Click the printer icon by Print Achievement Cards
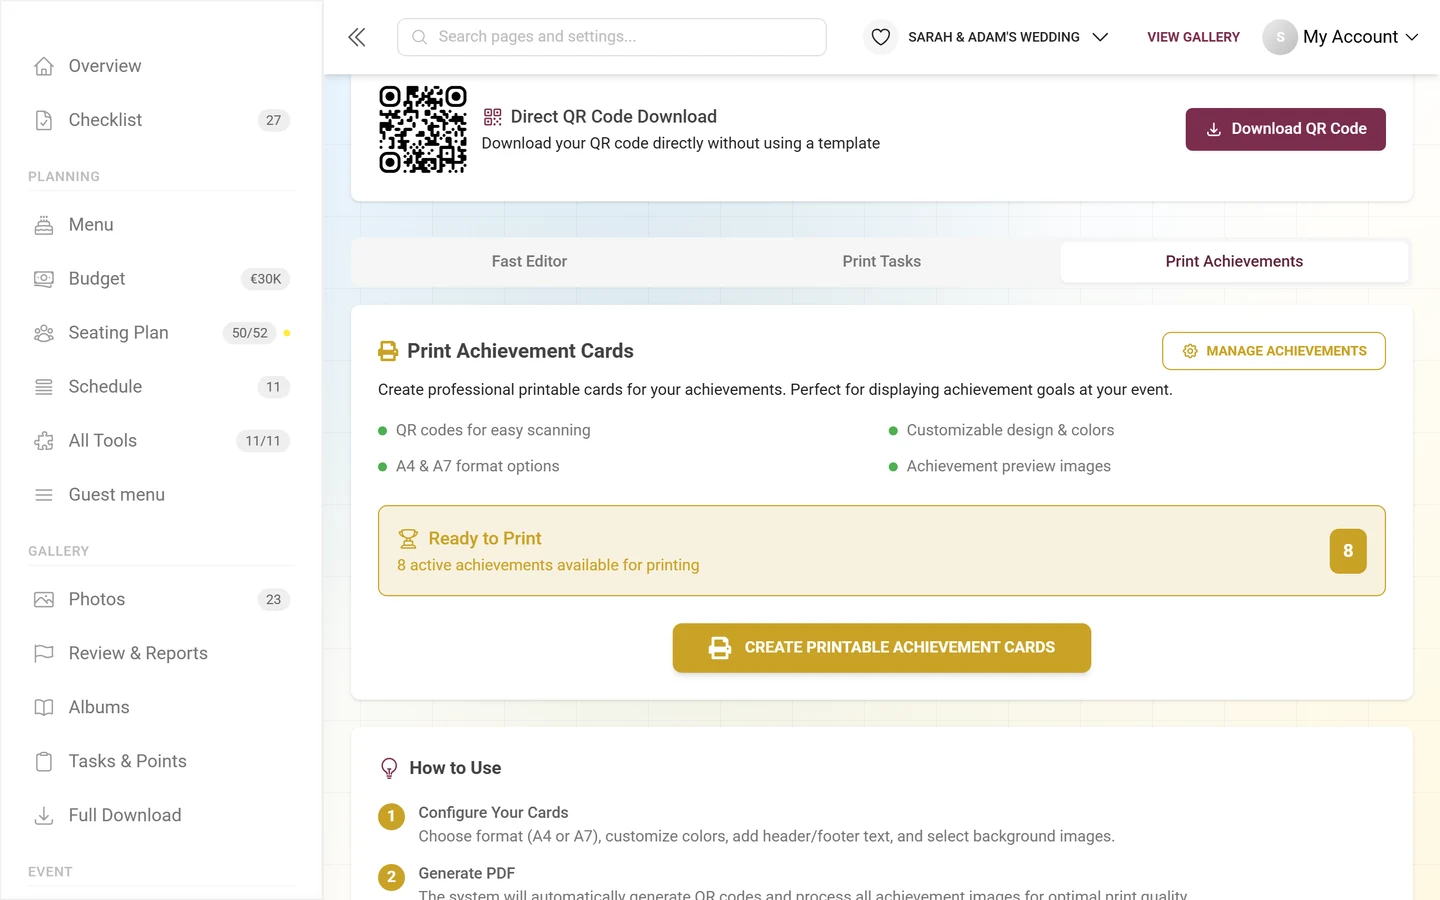Image resolution: width=1440 pixels, height=900 pixels. coord(388,351)
